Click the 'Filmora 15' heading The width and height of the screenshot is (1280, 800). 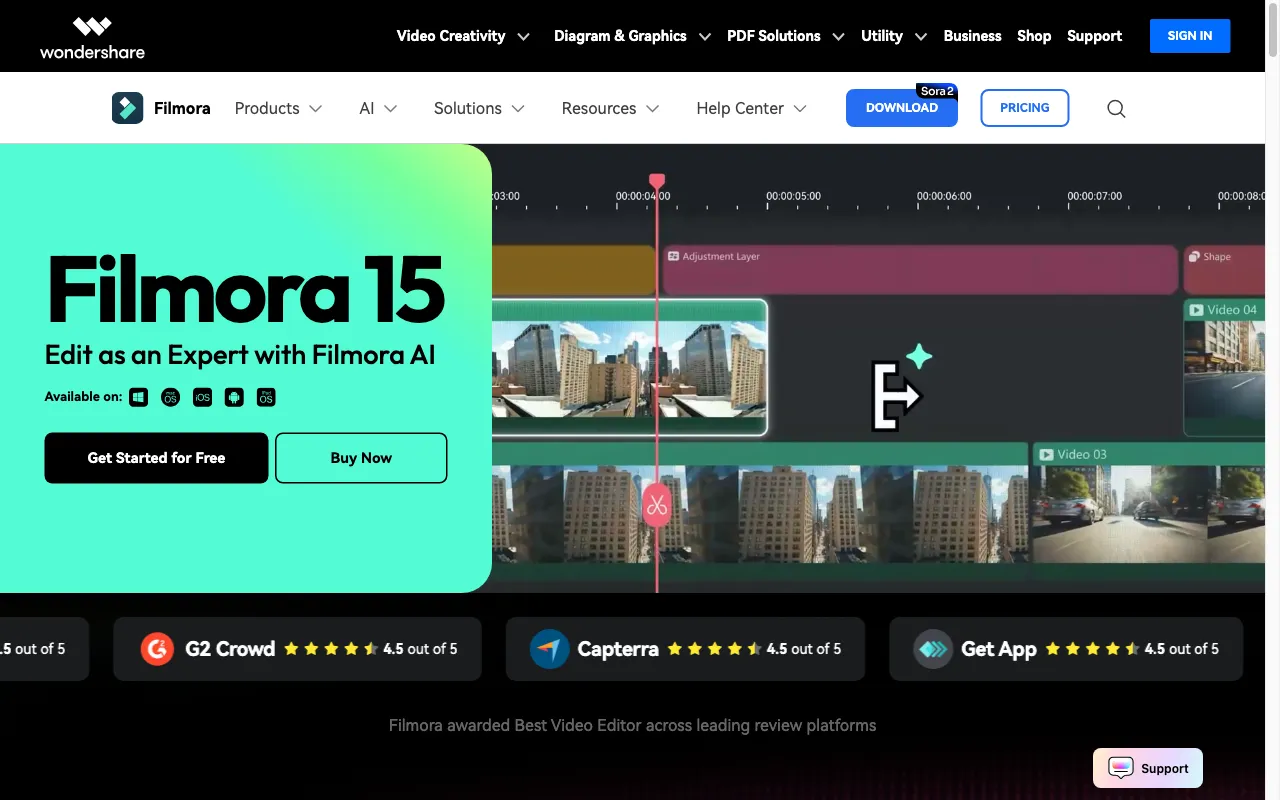click(246, 290)
